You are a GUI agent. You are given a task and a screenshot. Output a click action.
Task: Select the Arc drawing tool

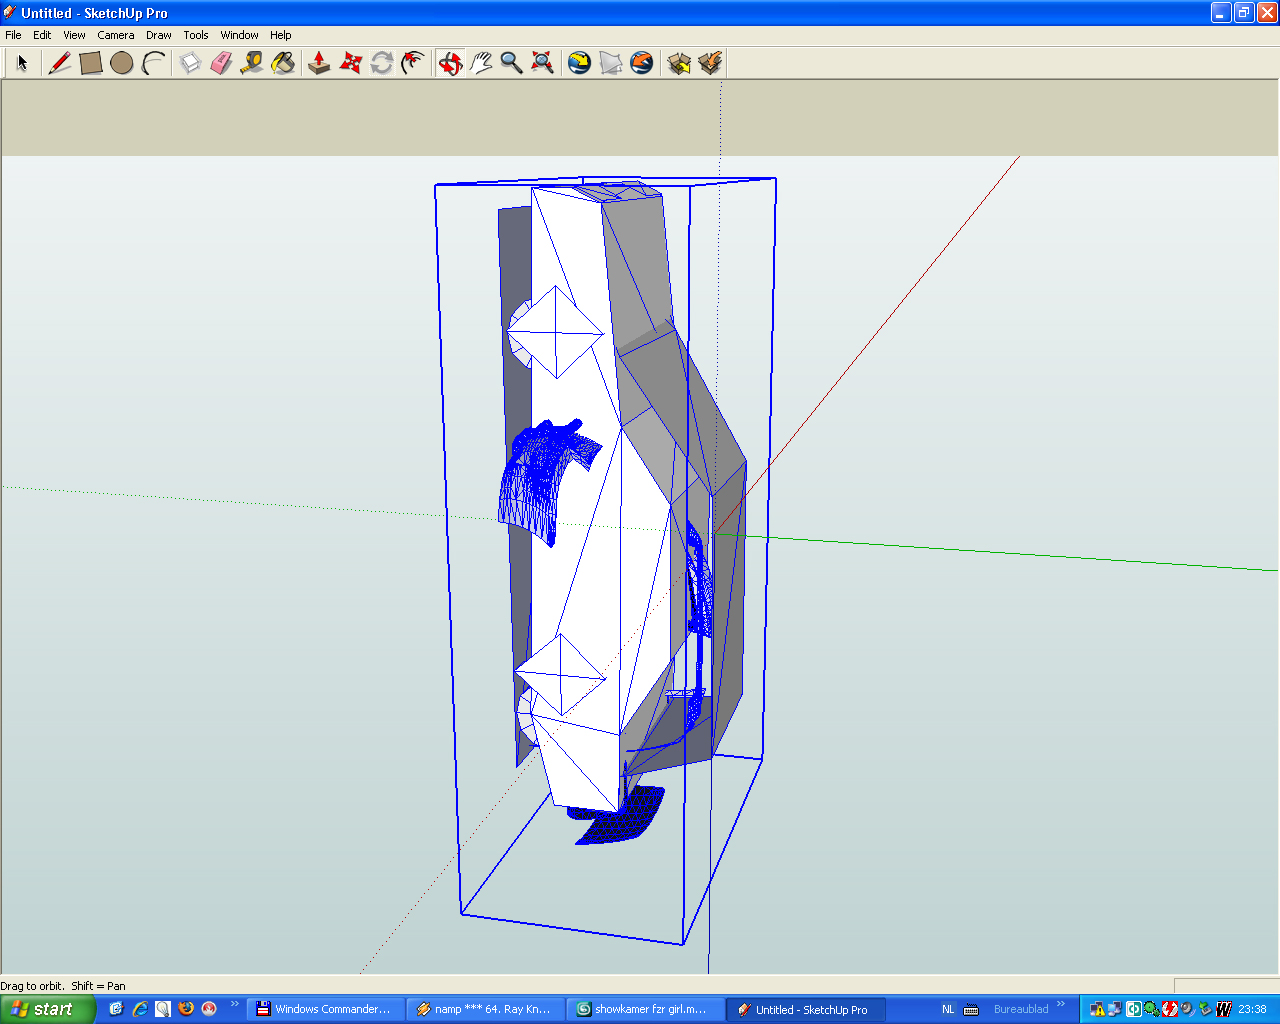(x=153, y=63)
